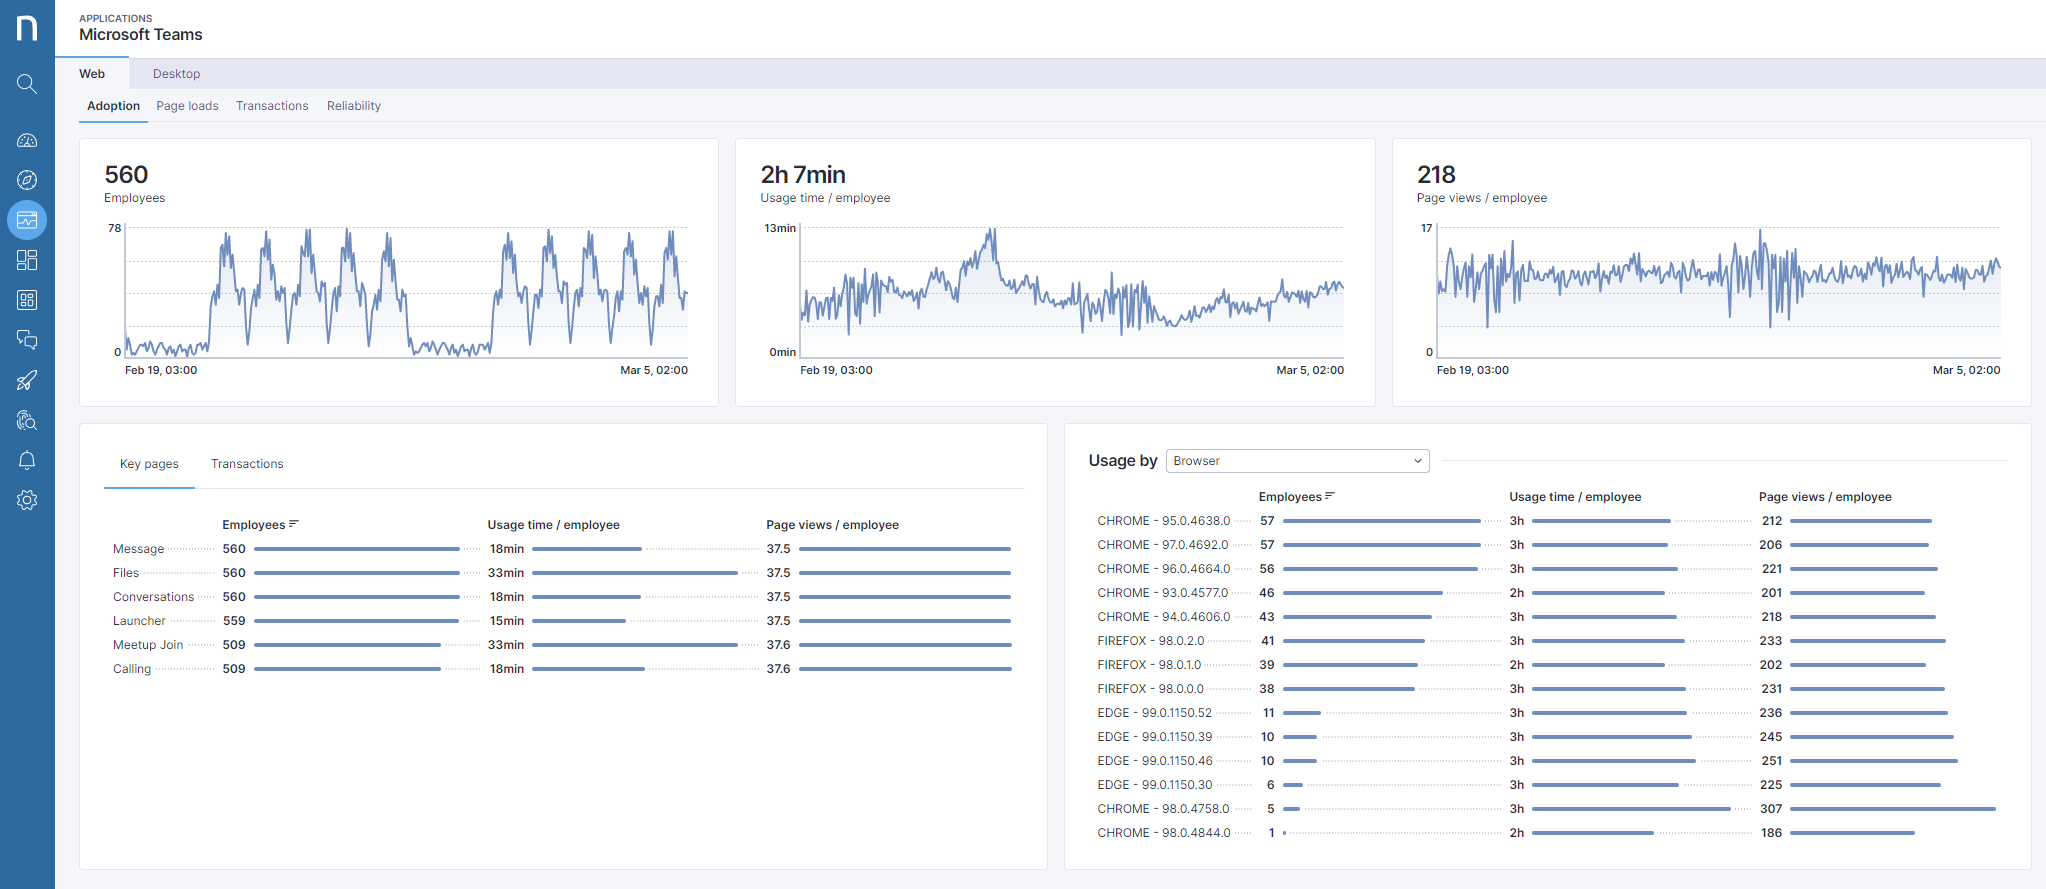Open the Reliability sub-tab
Viewport: 2046px width, 889px height.
[x=354, y=106]
